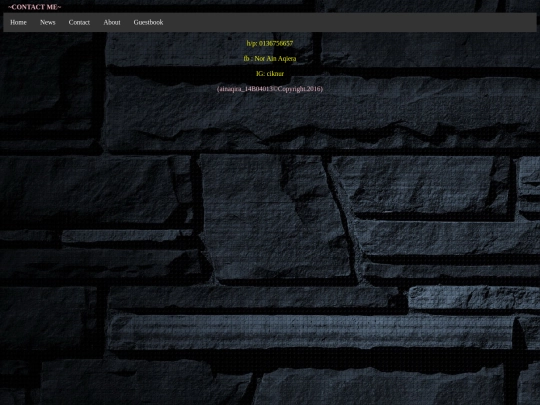Click the IG: ciknur text line
Viewport: 540px width, 405px height.
[270, 74]
